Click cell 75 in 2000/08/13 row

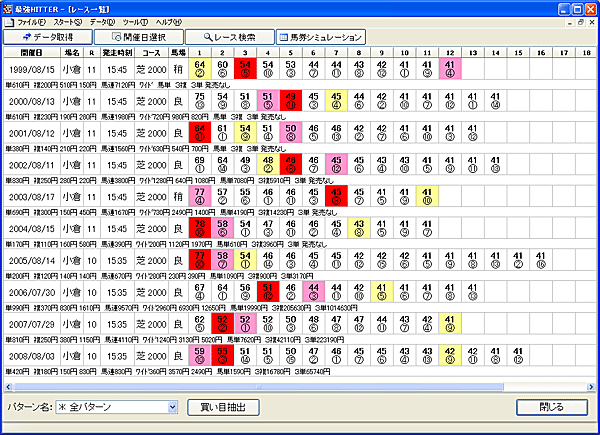tap(199, 101)
